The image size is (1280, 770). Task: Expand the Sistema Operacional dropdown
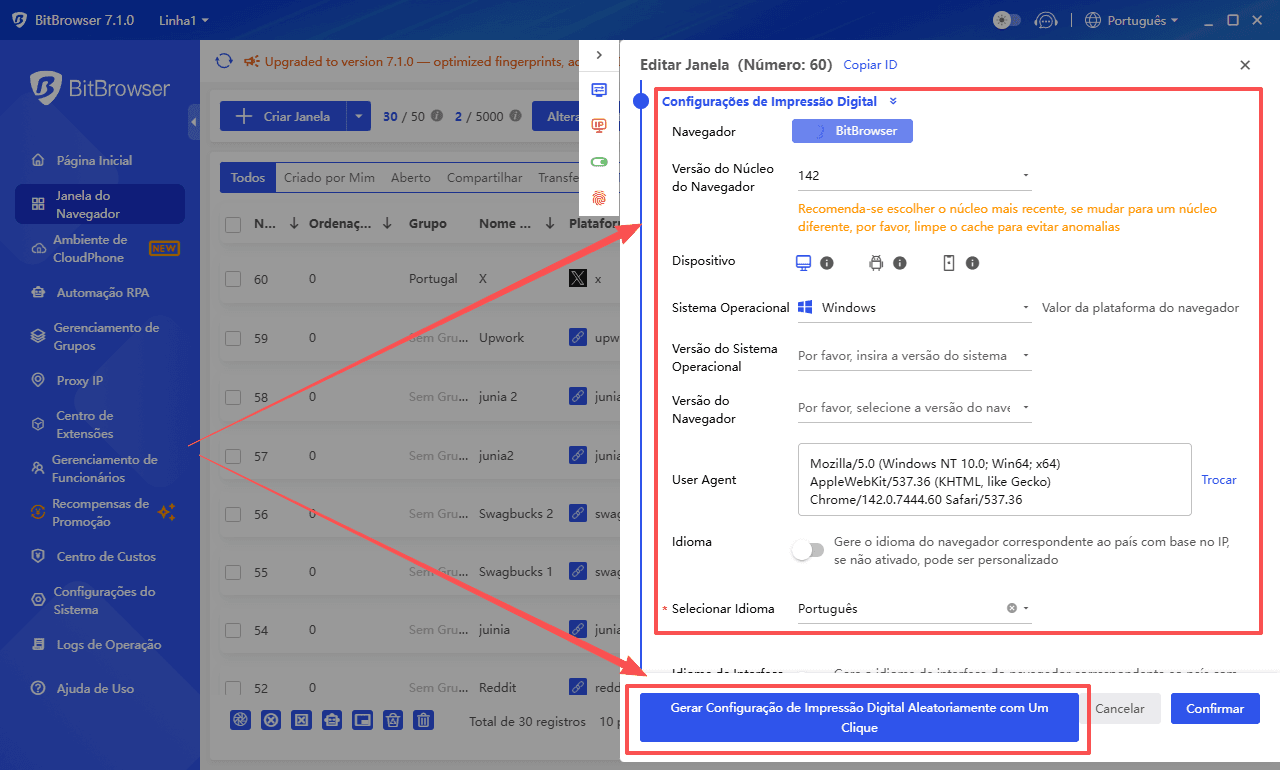click(x=912, y=307)
